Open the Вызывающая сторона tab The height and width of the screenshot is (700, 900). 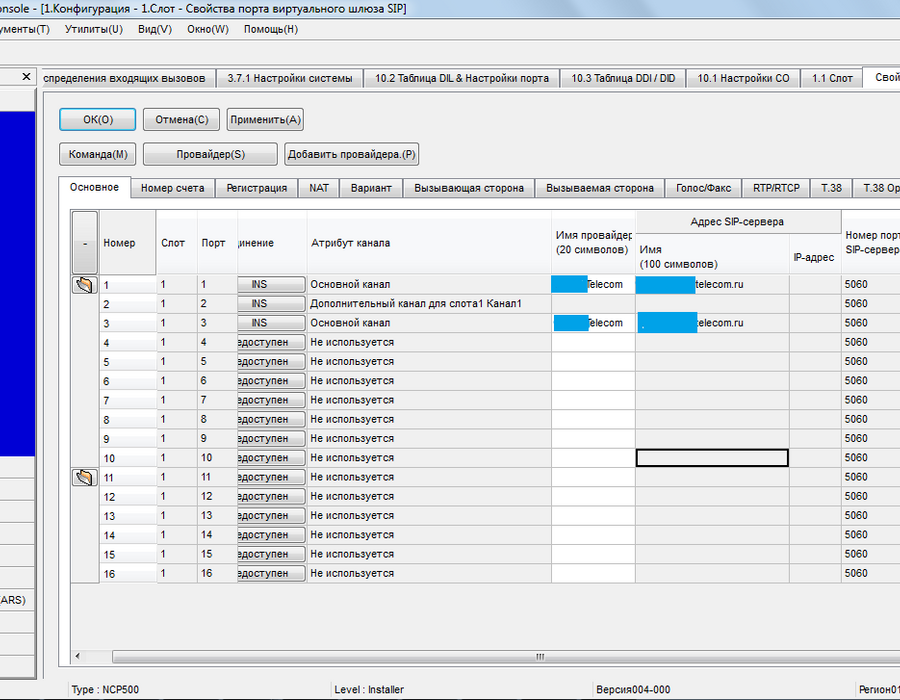click(469, 188)
